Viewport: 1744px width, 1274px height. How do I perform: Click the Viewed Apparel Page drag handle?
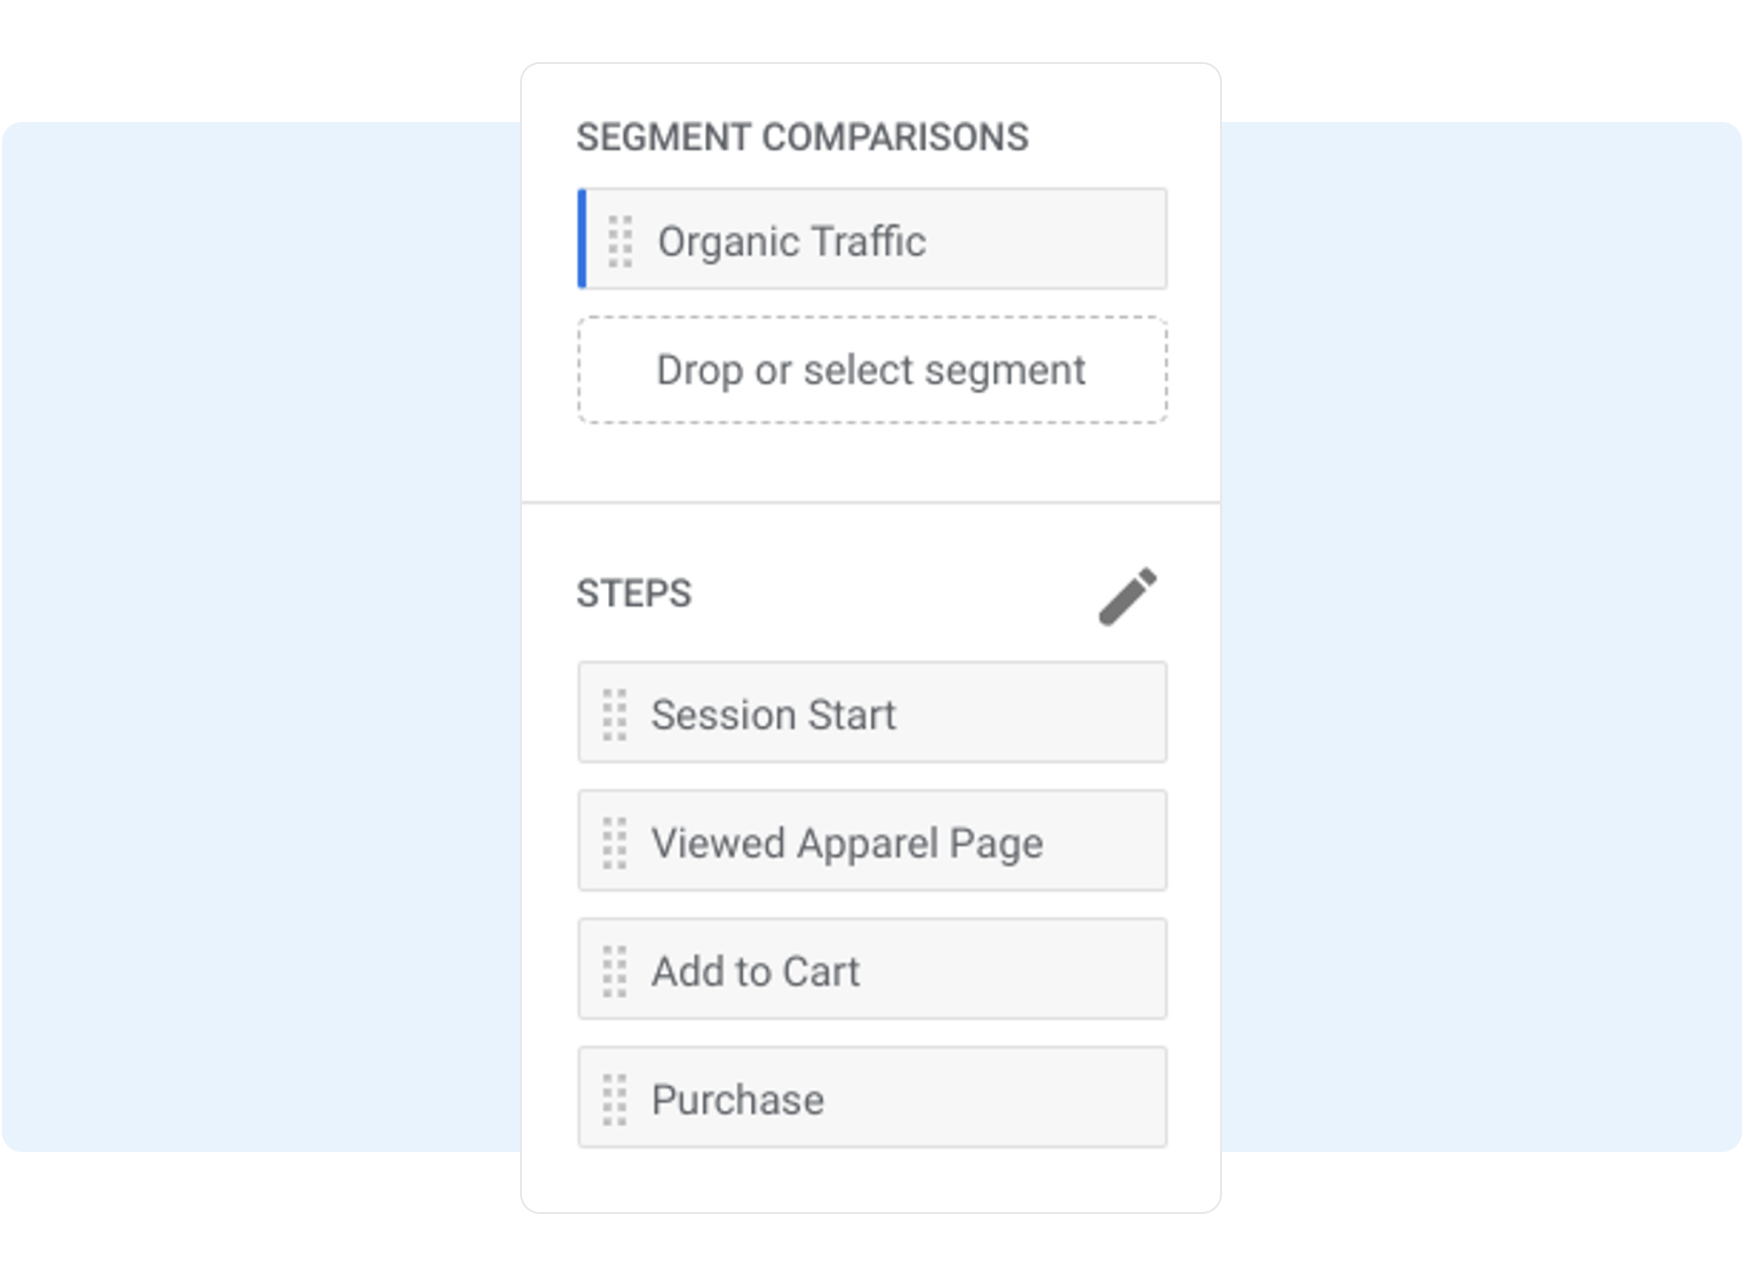[615, 842]
